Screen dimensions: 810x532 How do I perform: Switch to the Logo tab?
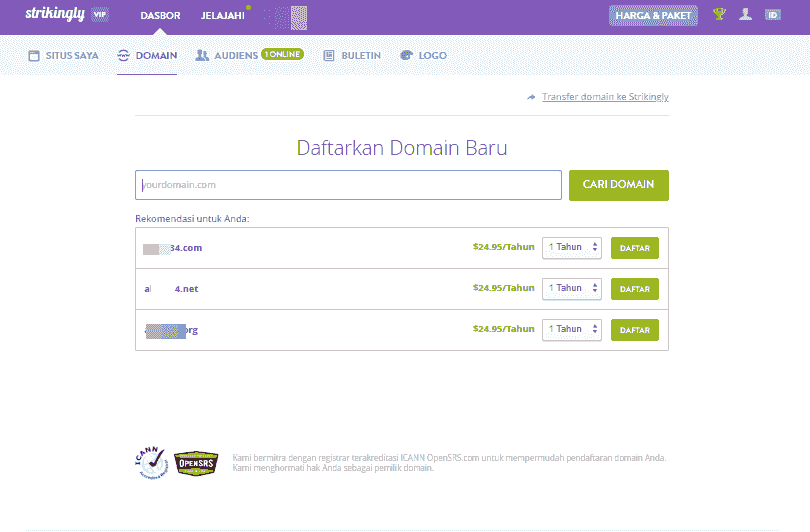[423, 55]
